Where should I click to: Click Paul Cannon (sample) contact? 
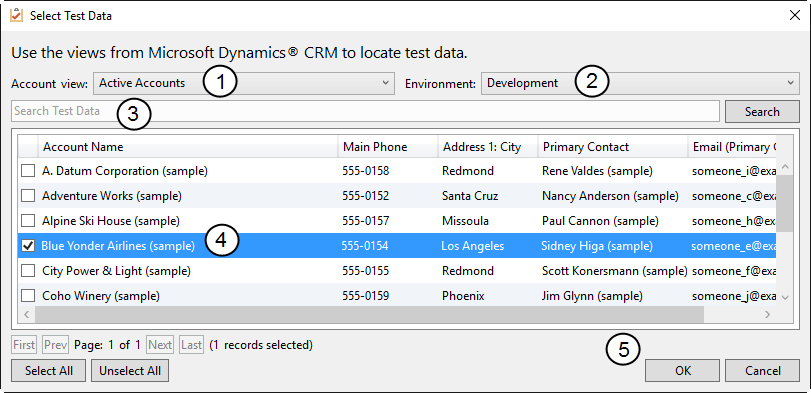coord(600,221)
